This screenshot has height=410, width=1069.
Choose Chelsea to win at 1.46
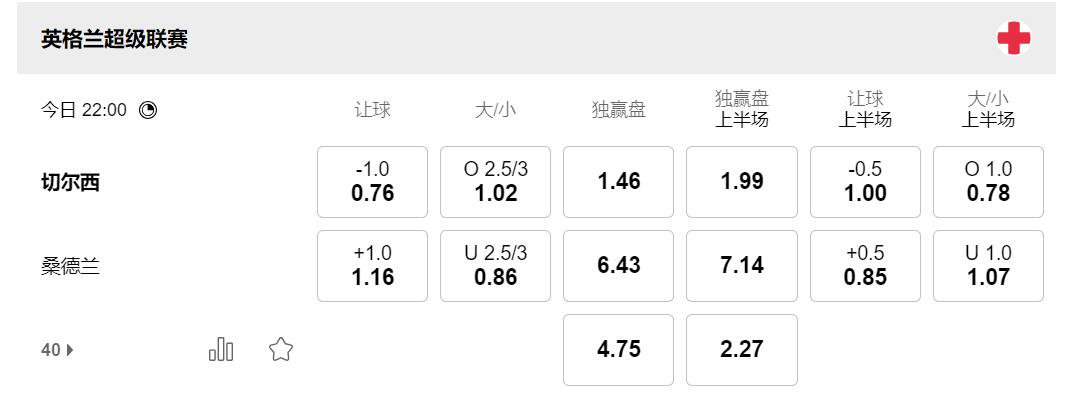pos(619,182)
